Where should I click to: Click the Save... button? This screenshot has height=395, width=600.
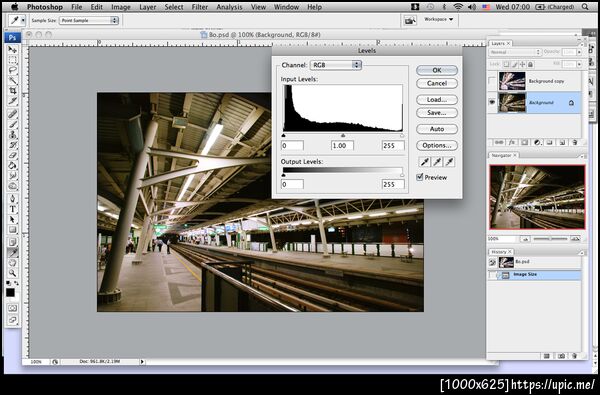tap(437, 113)
